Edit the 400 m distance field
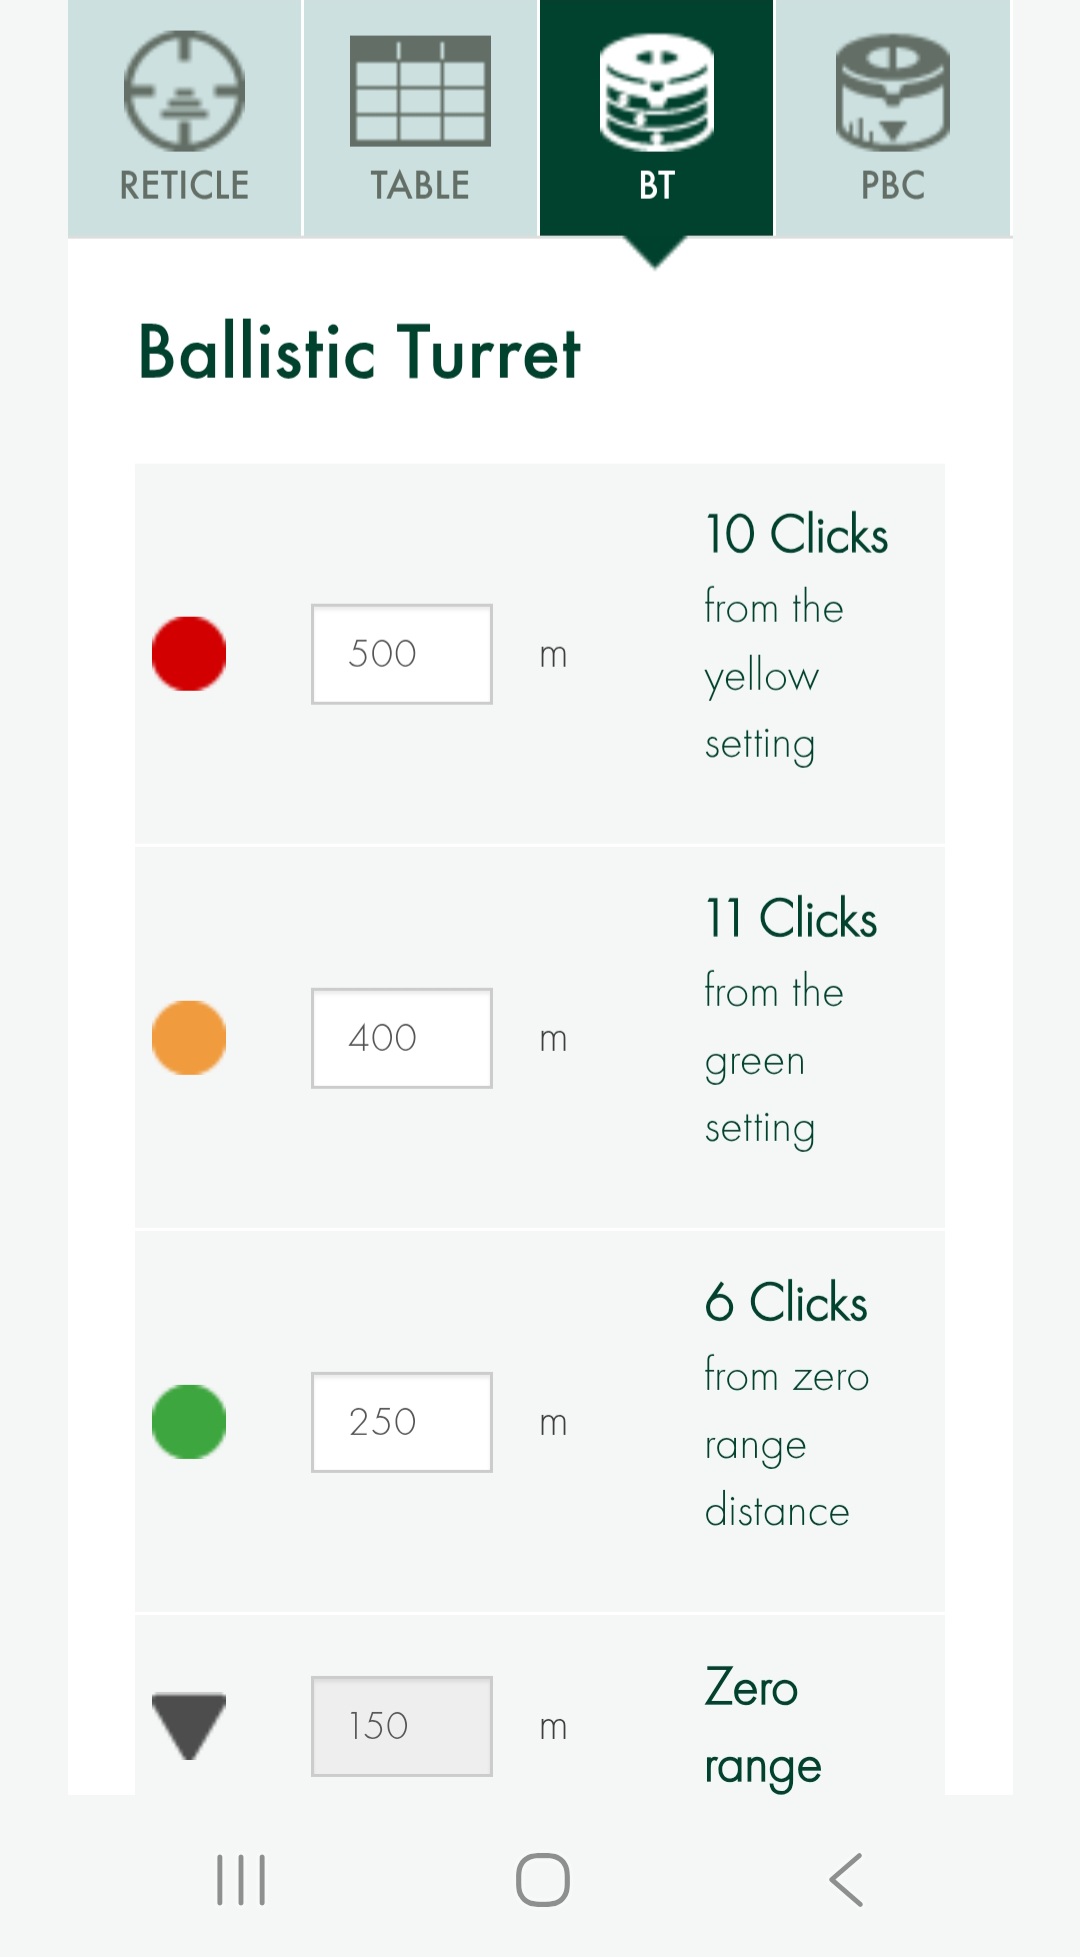 [x=401, y=1038]
